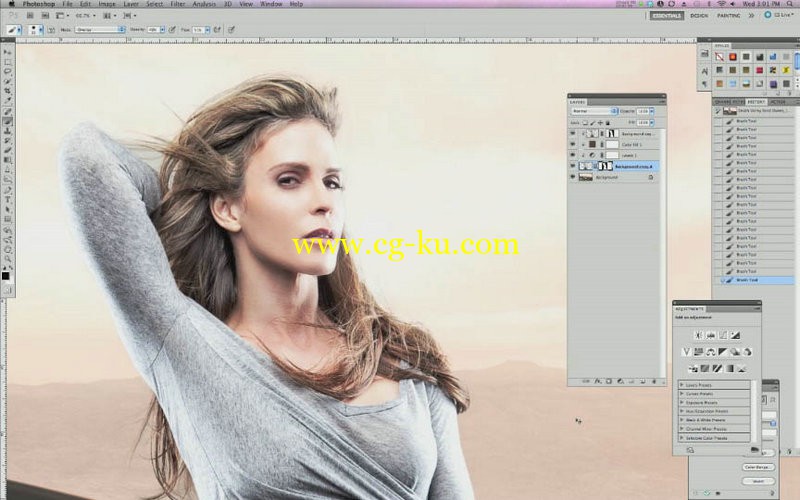Add a Black & White adjustment
Viewport: 800px width, 500px height.
click(x=723, y=352)
